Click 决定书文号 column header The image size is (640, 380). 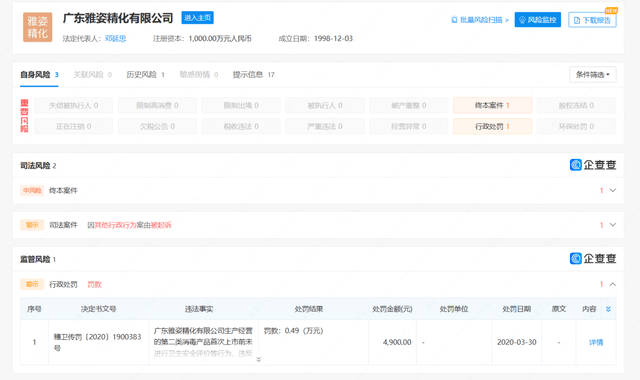(x=98, y=309)
